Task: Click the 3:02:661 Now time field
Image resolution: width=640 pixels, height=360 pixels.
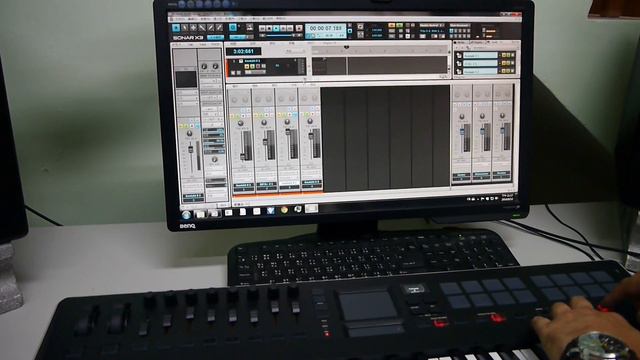Action: point(244,51)
